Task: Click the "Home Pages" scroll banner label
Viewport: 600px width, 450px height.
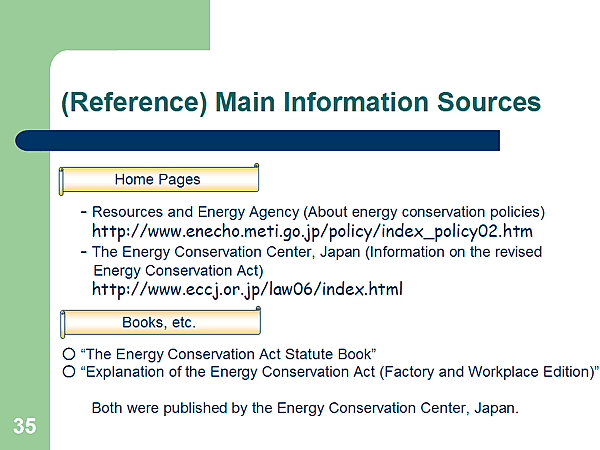Action: [x=157, y=180]
